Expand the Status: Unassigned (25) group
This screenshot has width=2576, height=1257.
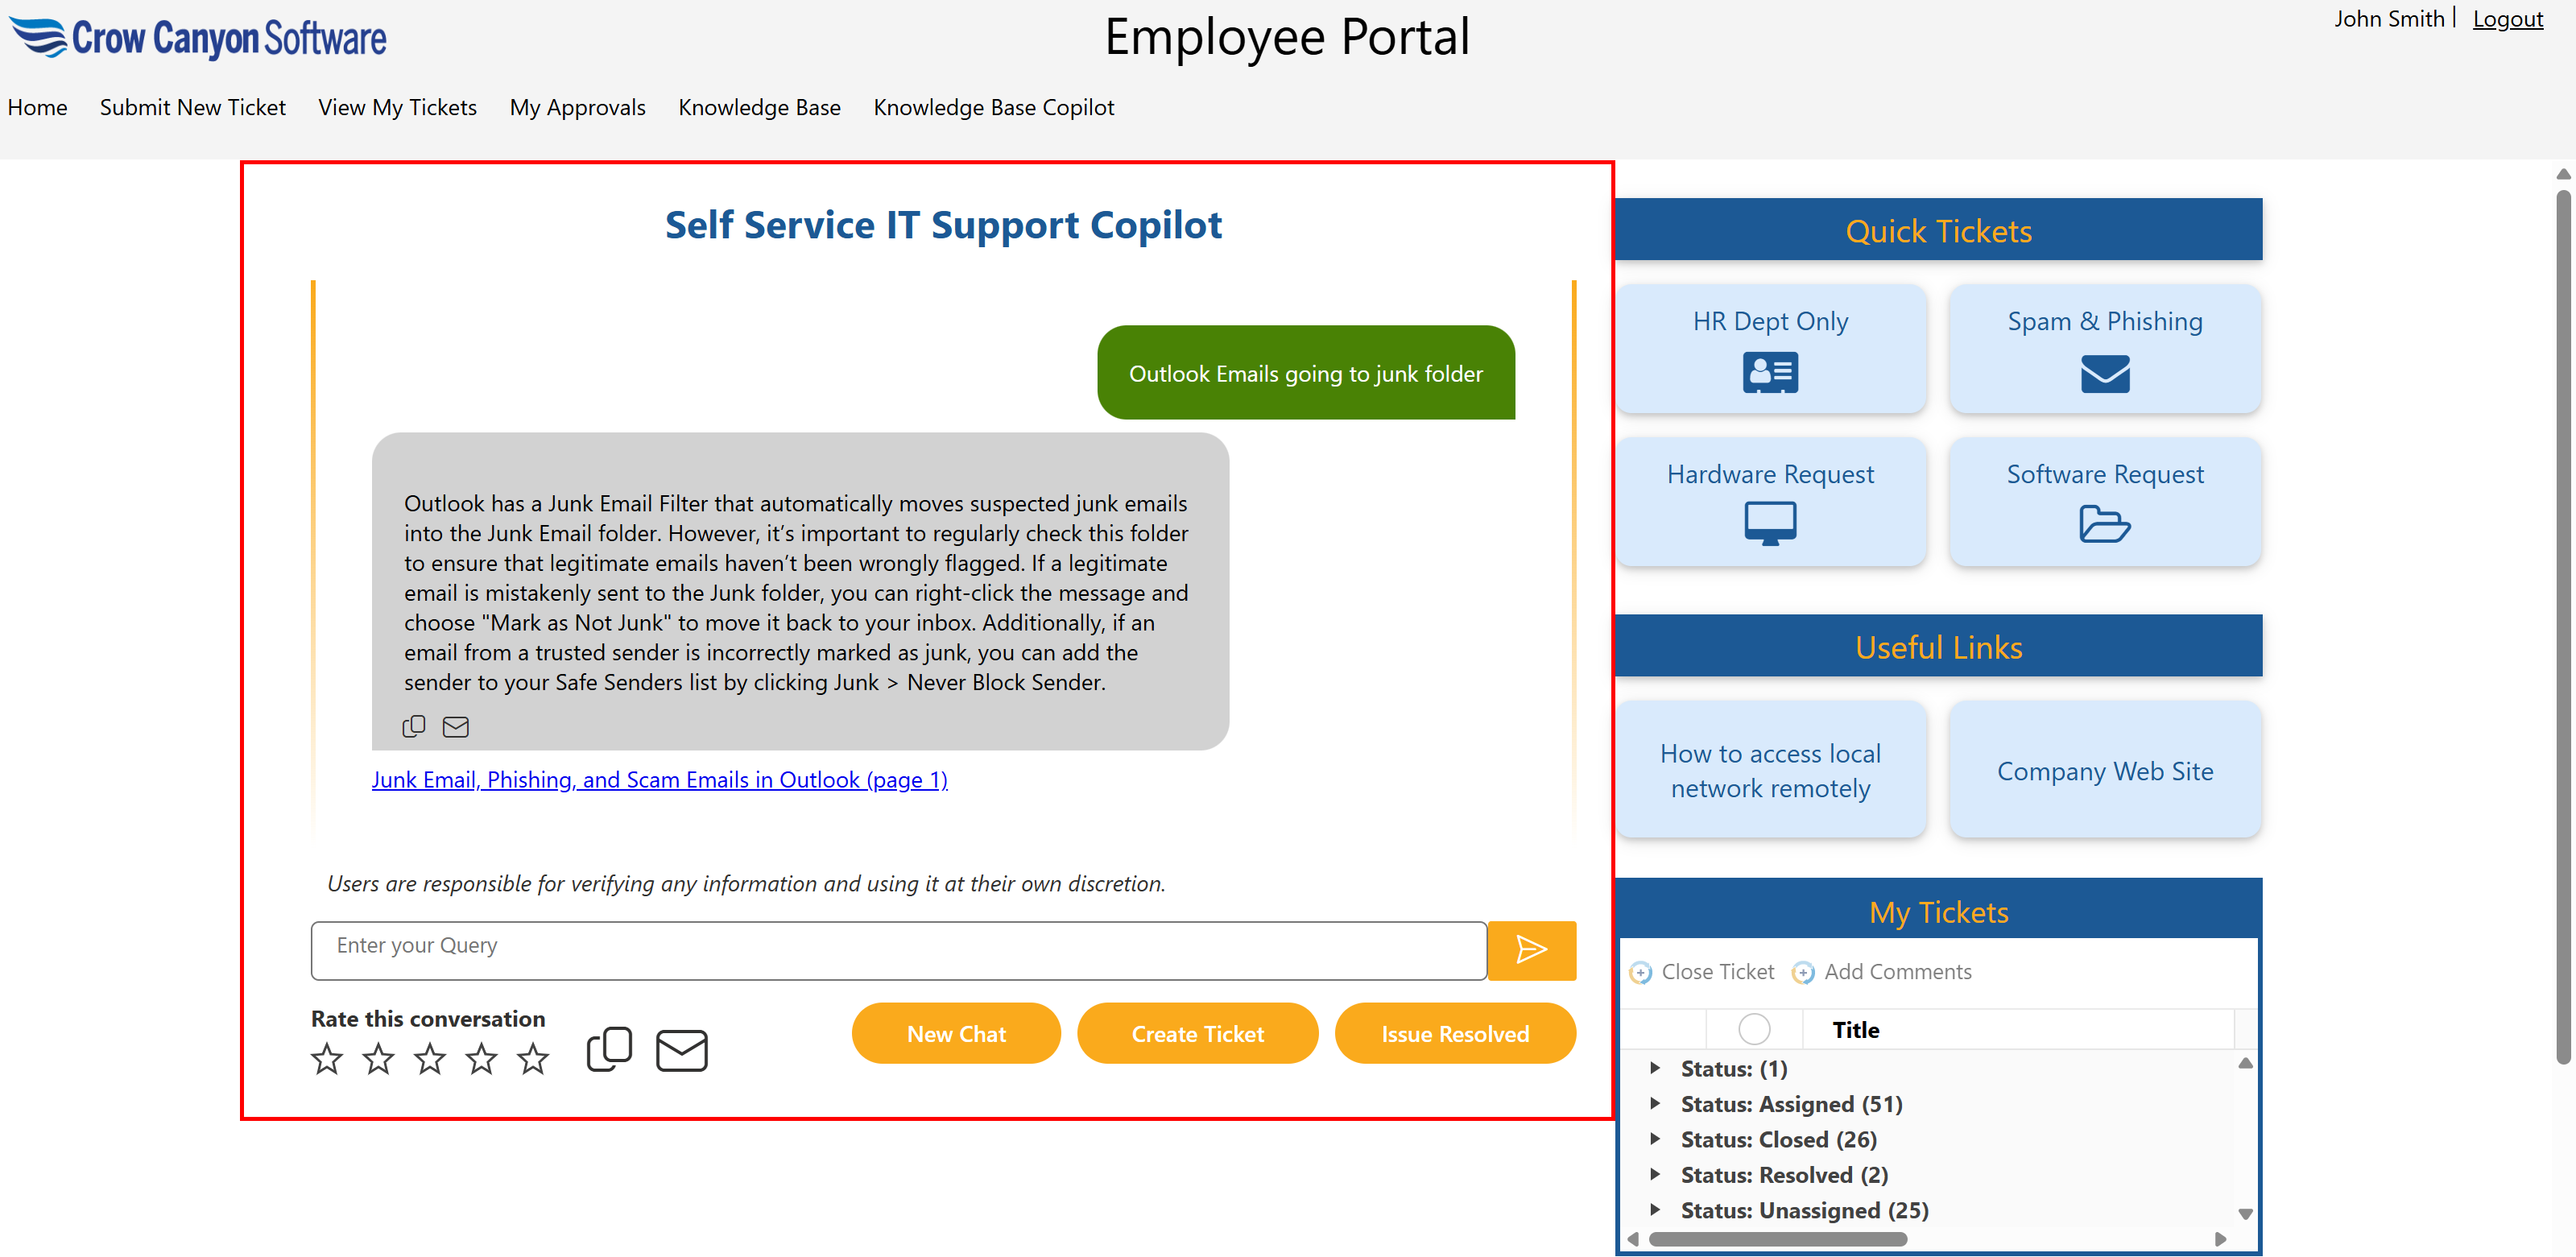(1655, 1210)
